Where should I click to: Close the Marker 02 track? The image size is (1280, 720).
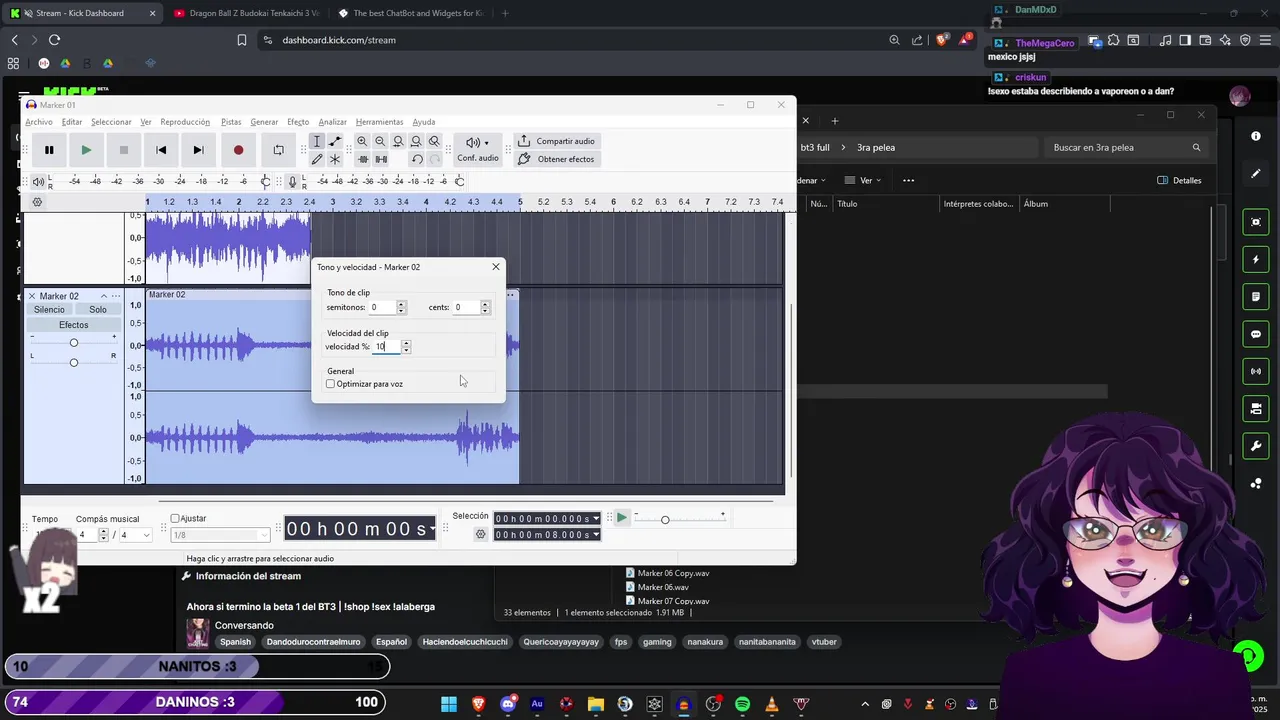31,296
